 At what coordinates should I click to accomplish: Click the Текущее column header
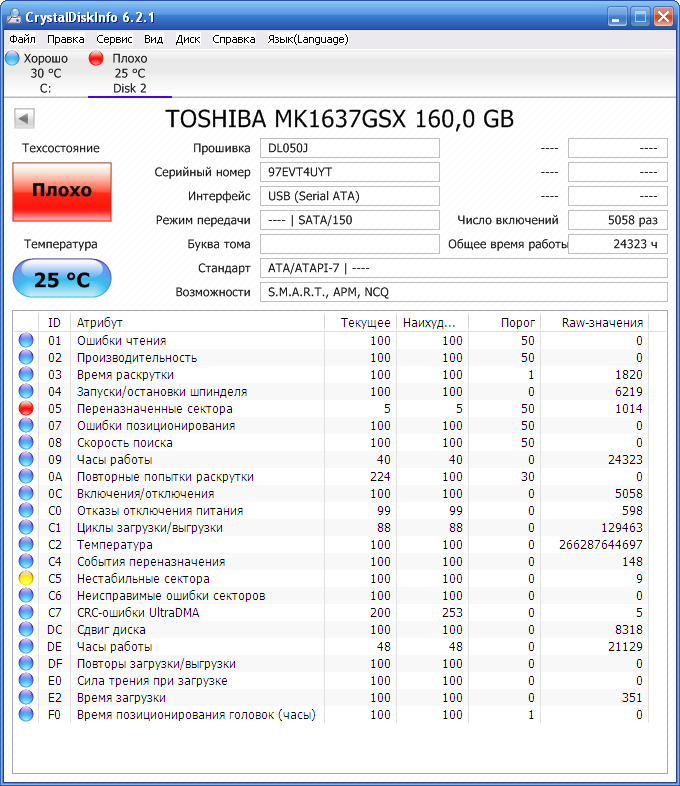click(x=360, y=322)
